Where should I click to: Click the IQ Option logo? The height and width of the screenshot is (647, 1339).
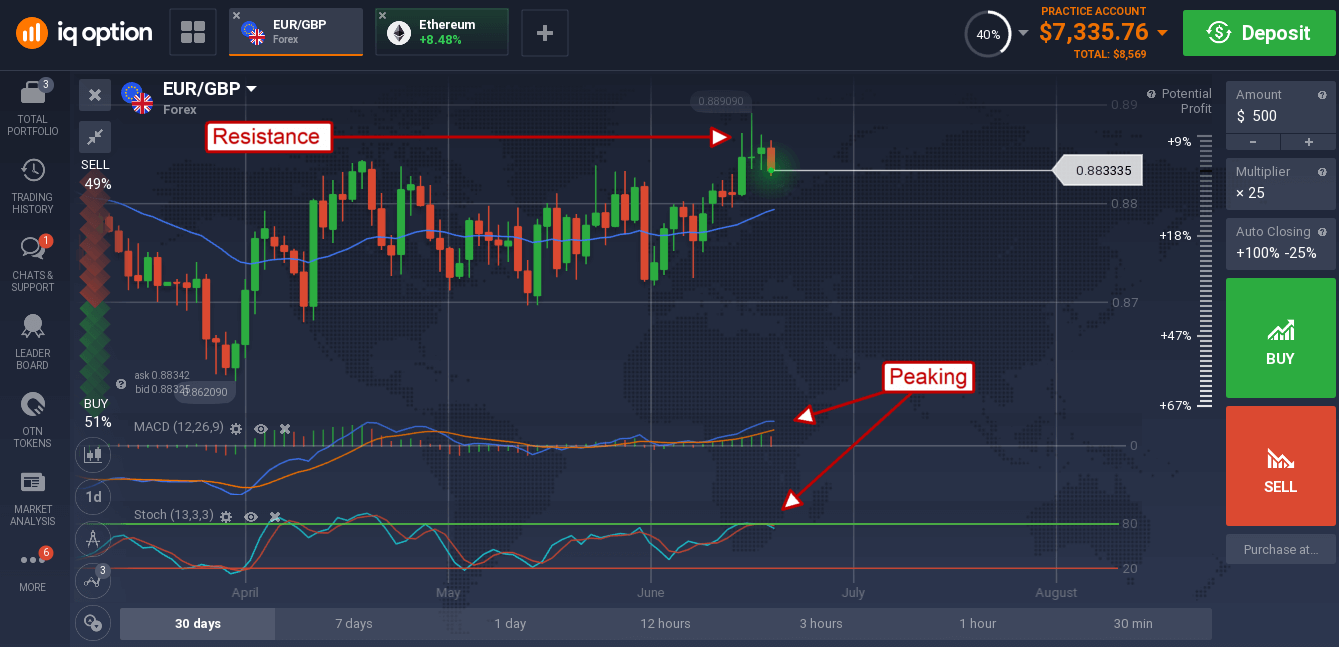click(x=84, y=33)
